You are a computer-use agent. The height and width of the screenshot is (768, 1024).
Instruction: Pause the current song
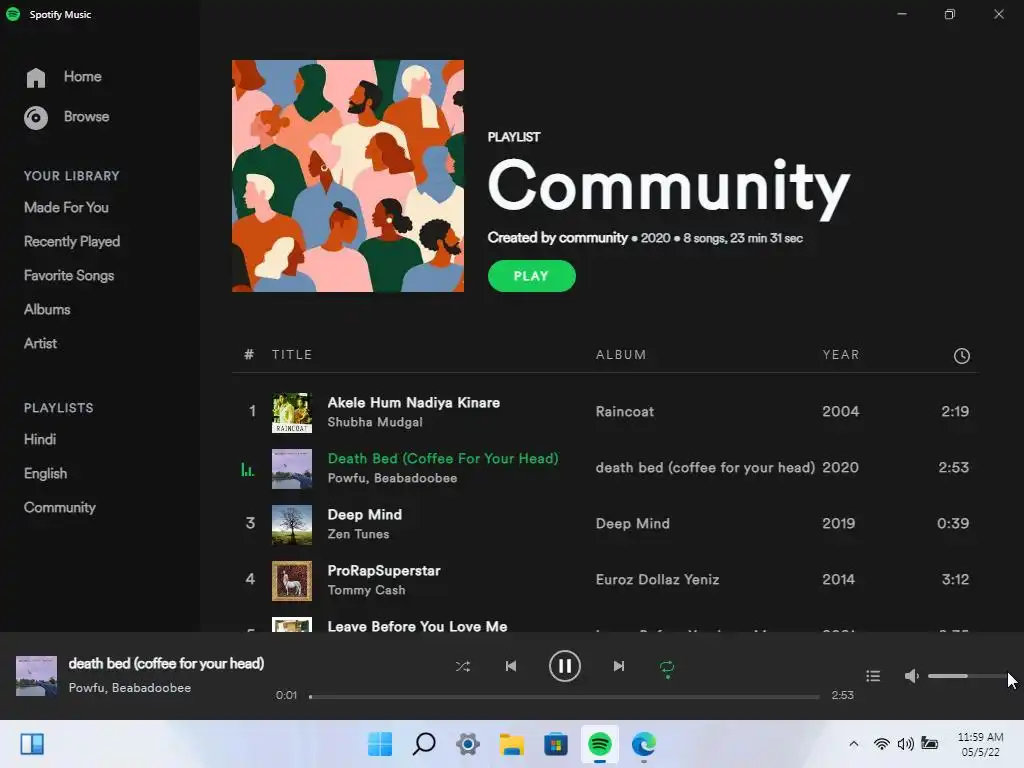(565, 666)
